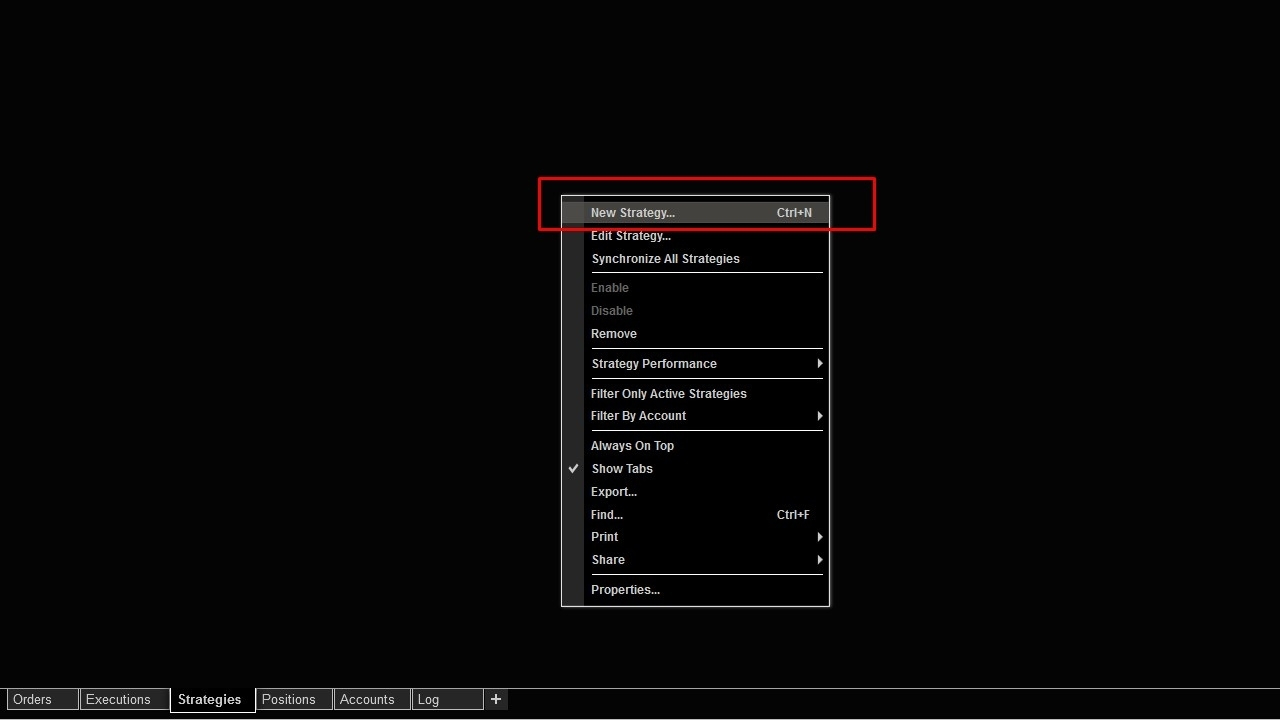
Task: Switch to the Executions tab
Action: (125, 700)
